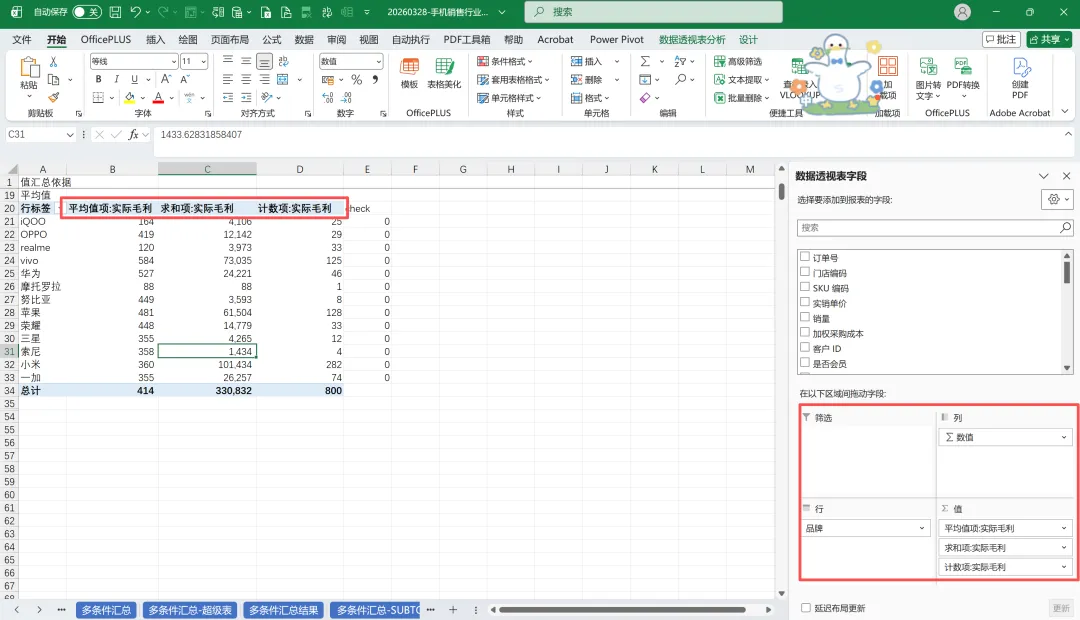Click the 批注 comments button
This screenshot has height=620, width=1080.
pos(1001,39)
